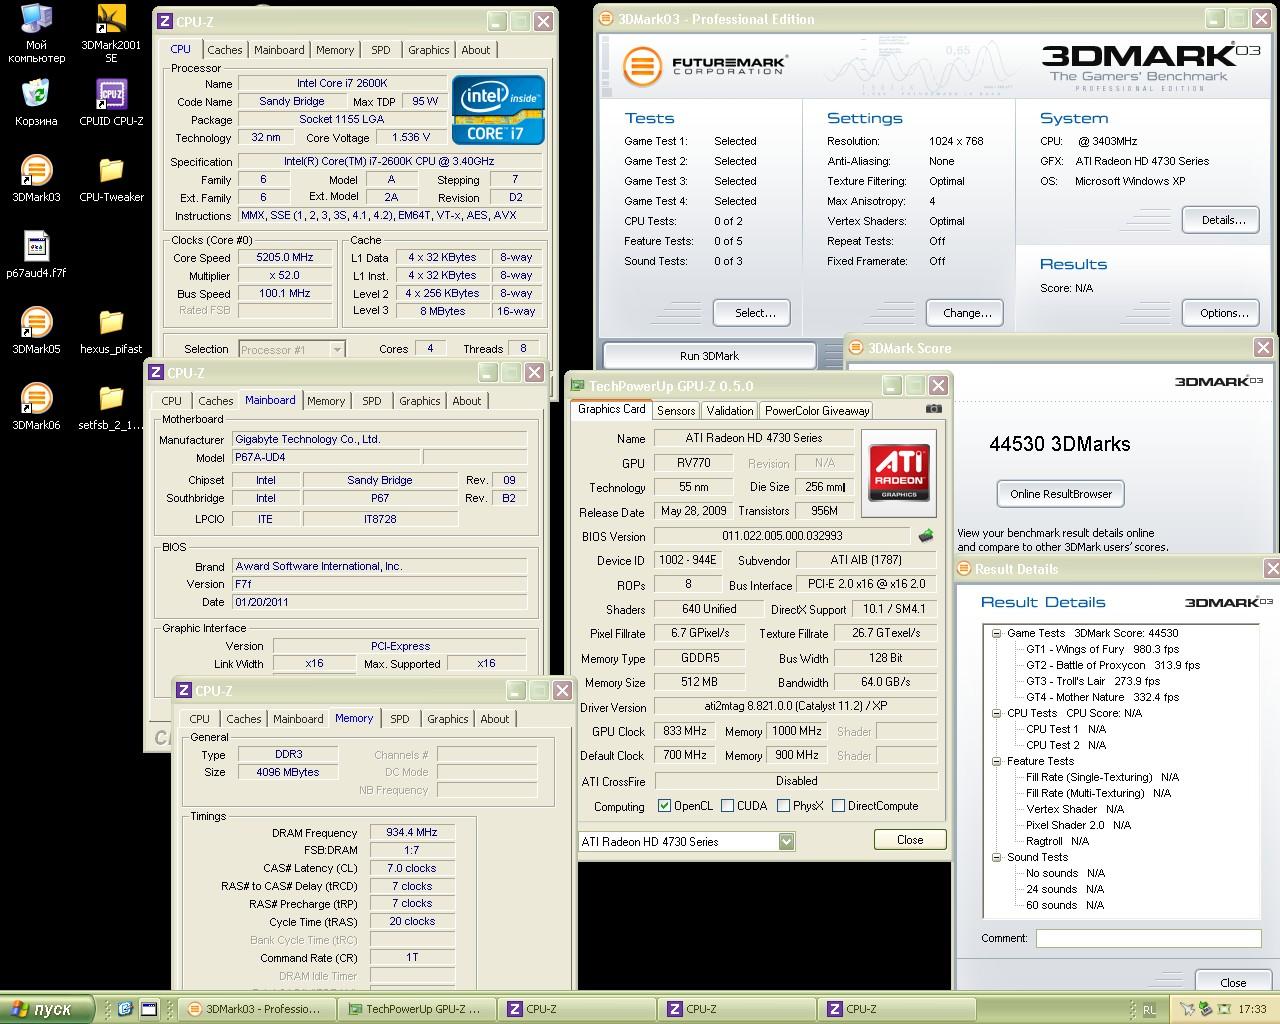Open SPD tab in CPU-Z memory timings window
1280x1024 pixels.
tap(399, 719)
